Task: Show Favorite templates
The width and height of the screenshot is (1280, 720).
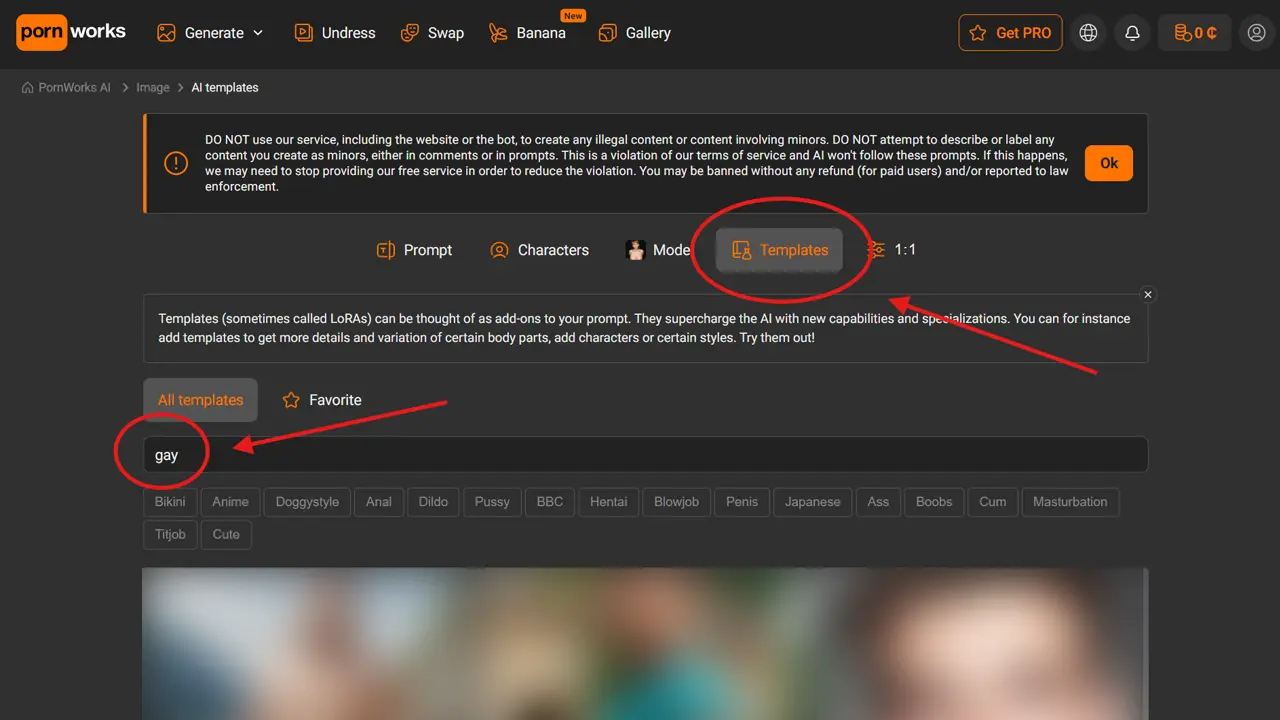Action: (321, 400)
